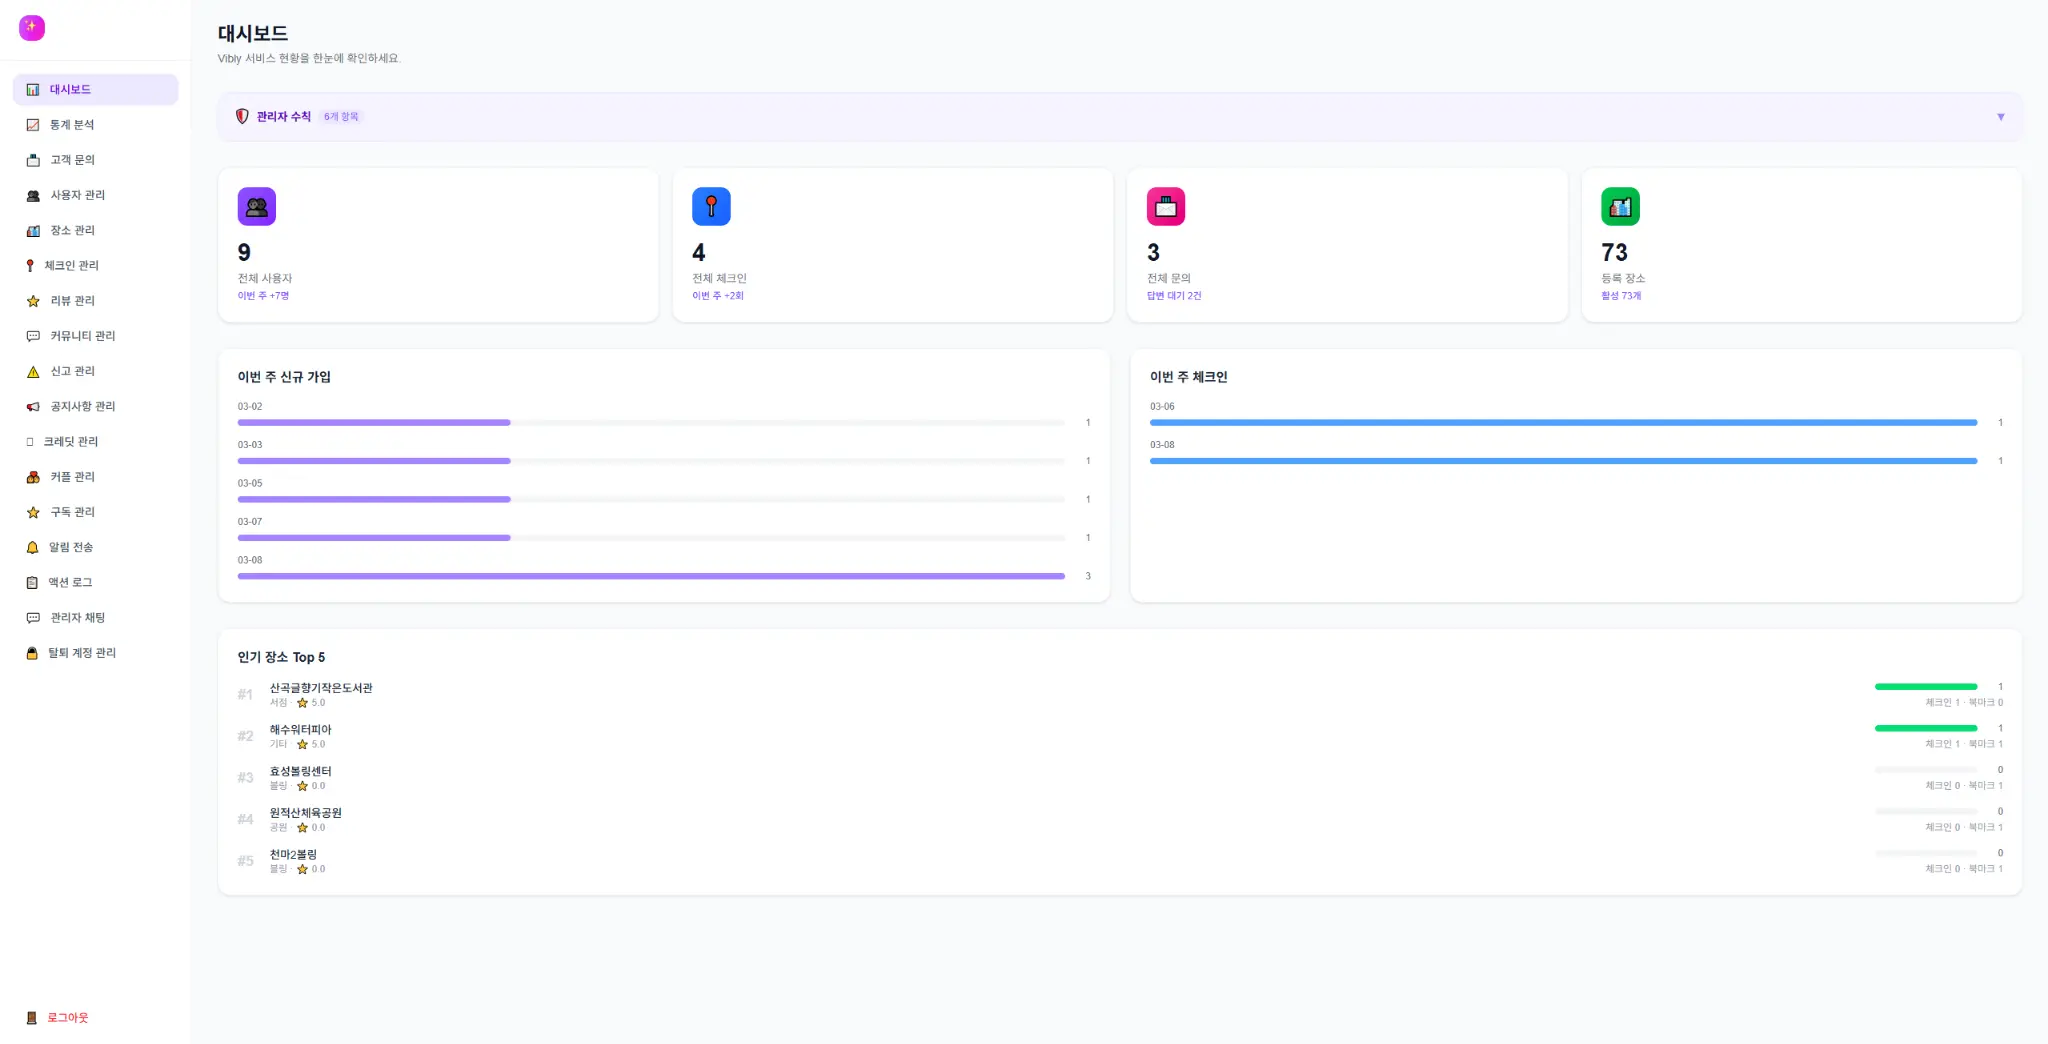The height and width of the screenshot is (1044, 2048).
Task: Click the 등록 장소 count 73
Action: tap(1614, 252)
